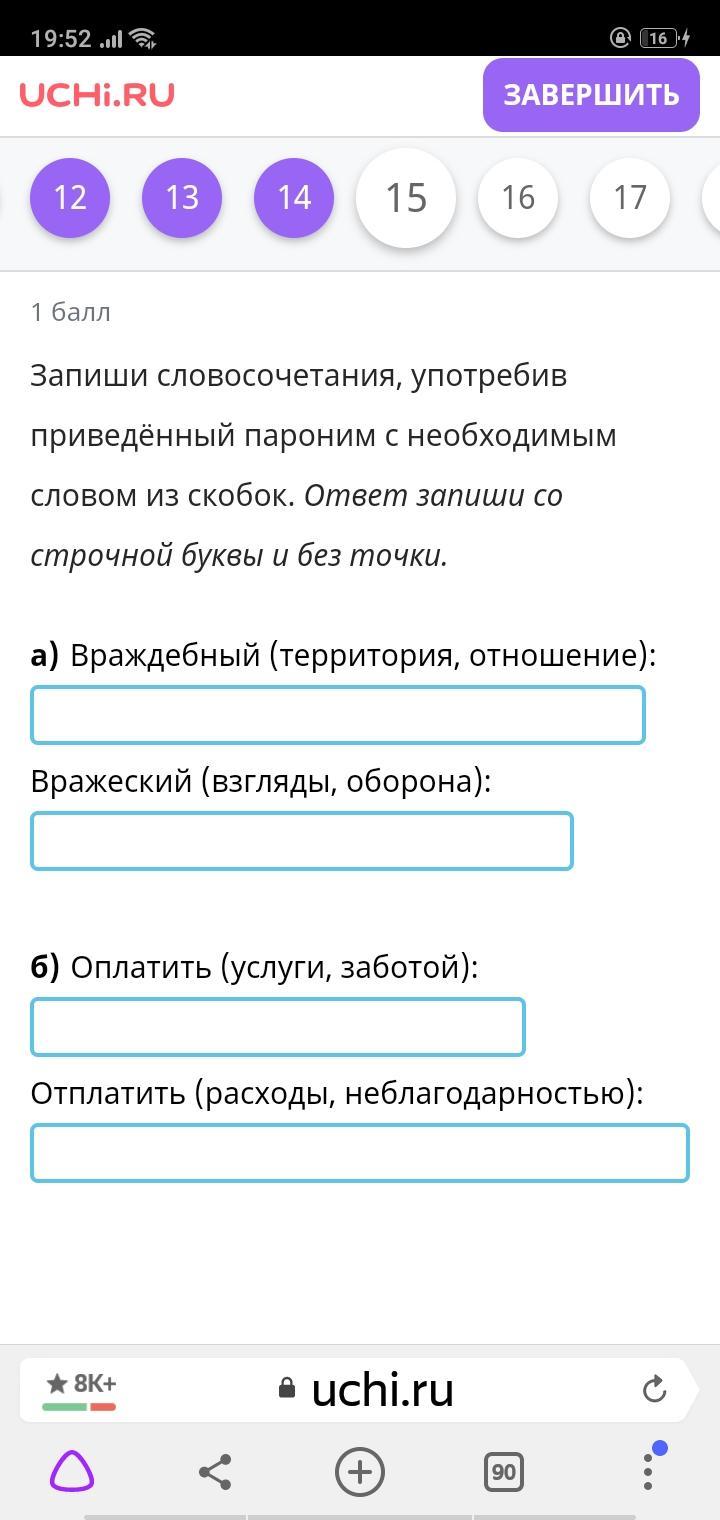720x1520 pixels.
Task: Click the Отплатить answer field
Action: coord(360,1153)
